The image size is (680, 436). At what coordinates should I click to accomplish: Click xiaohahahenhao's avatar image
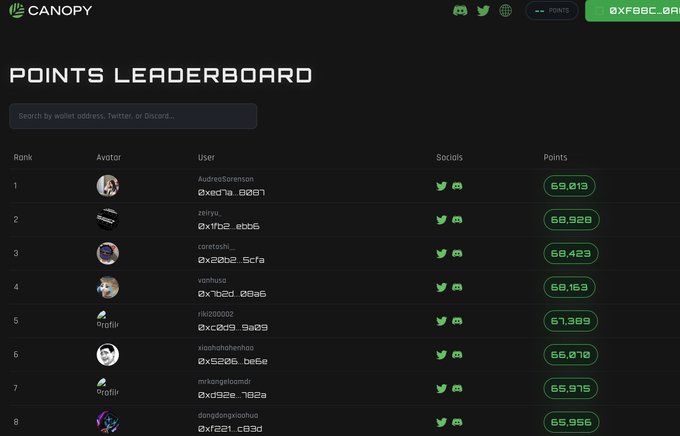click(x=108, y=354)
